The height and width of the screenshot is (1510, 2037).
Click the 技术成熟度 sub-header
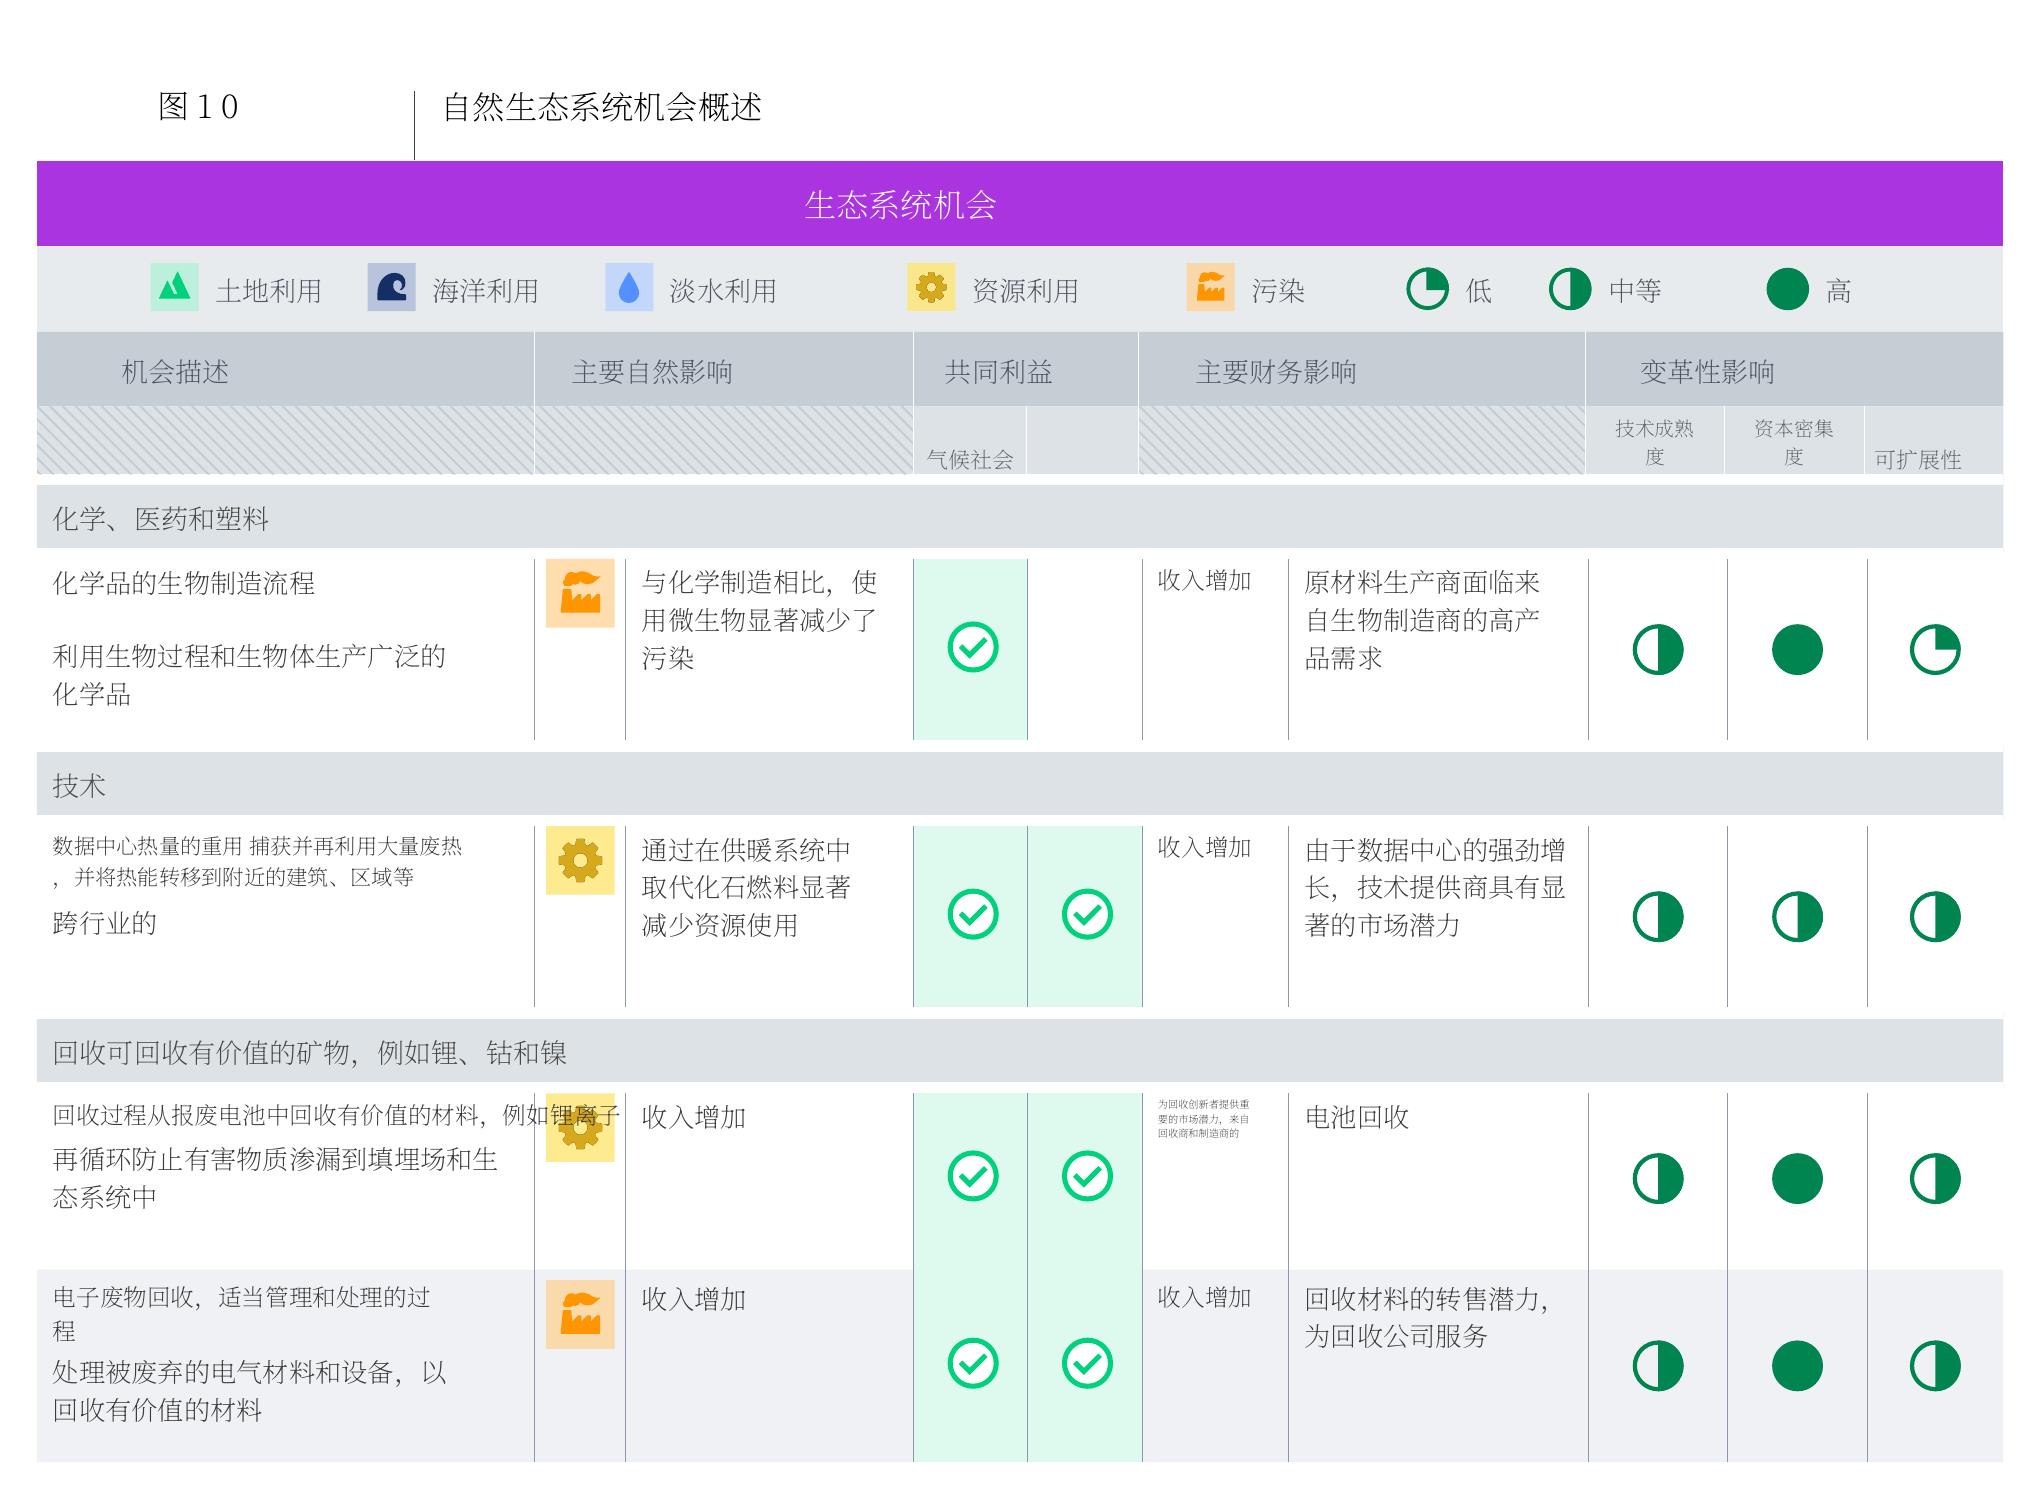[x=1654, y=442]
